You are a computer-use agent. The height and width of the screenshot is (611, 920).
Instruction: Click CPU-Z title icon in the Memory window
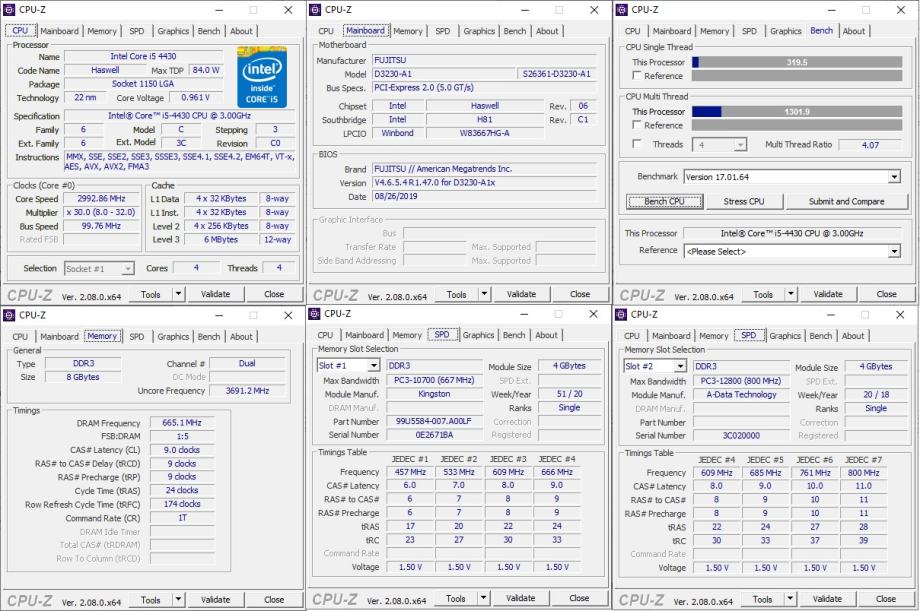coord(10,315)
